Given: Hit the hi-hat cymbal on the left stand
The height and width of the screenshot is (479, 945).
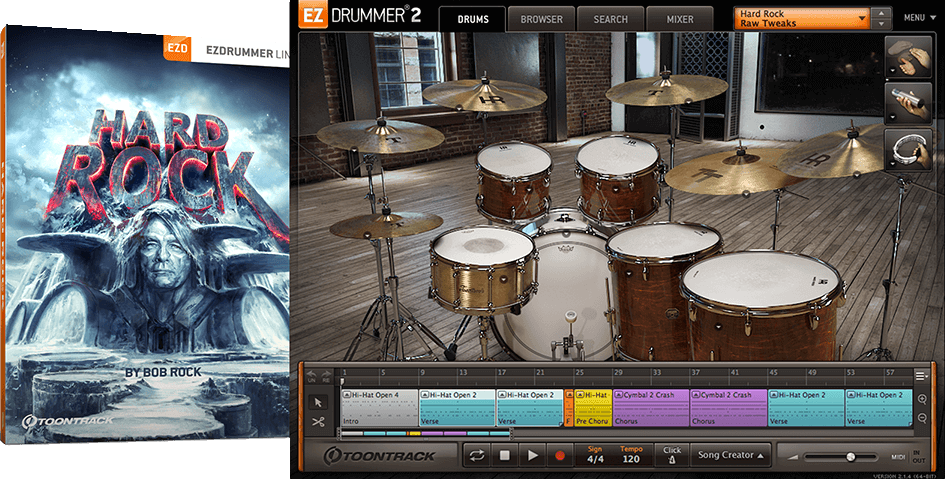Looking at the screenshot, I should pos(386,225).
